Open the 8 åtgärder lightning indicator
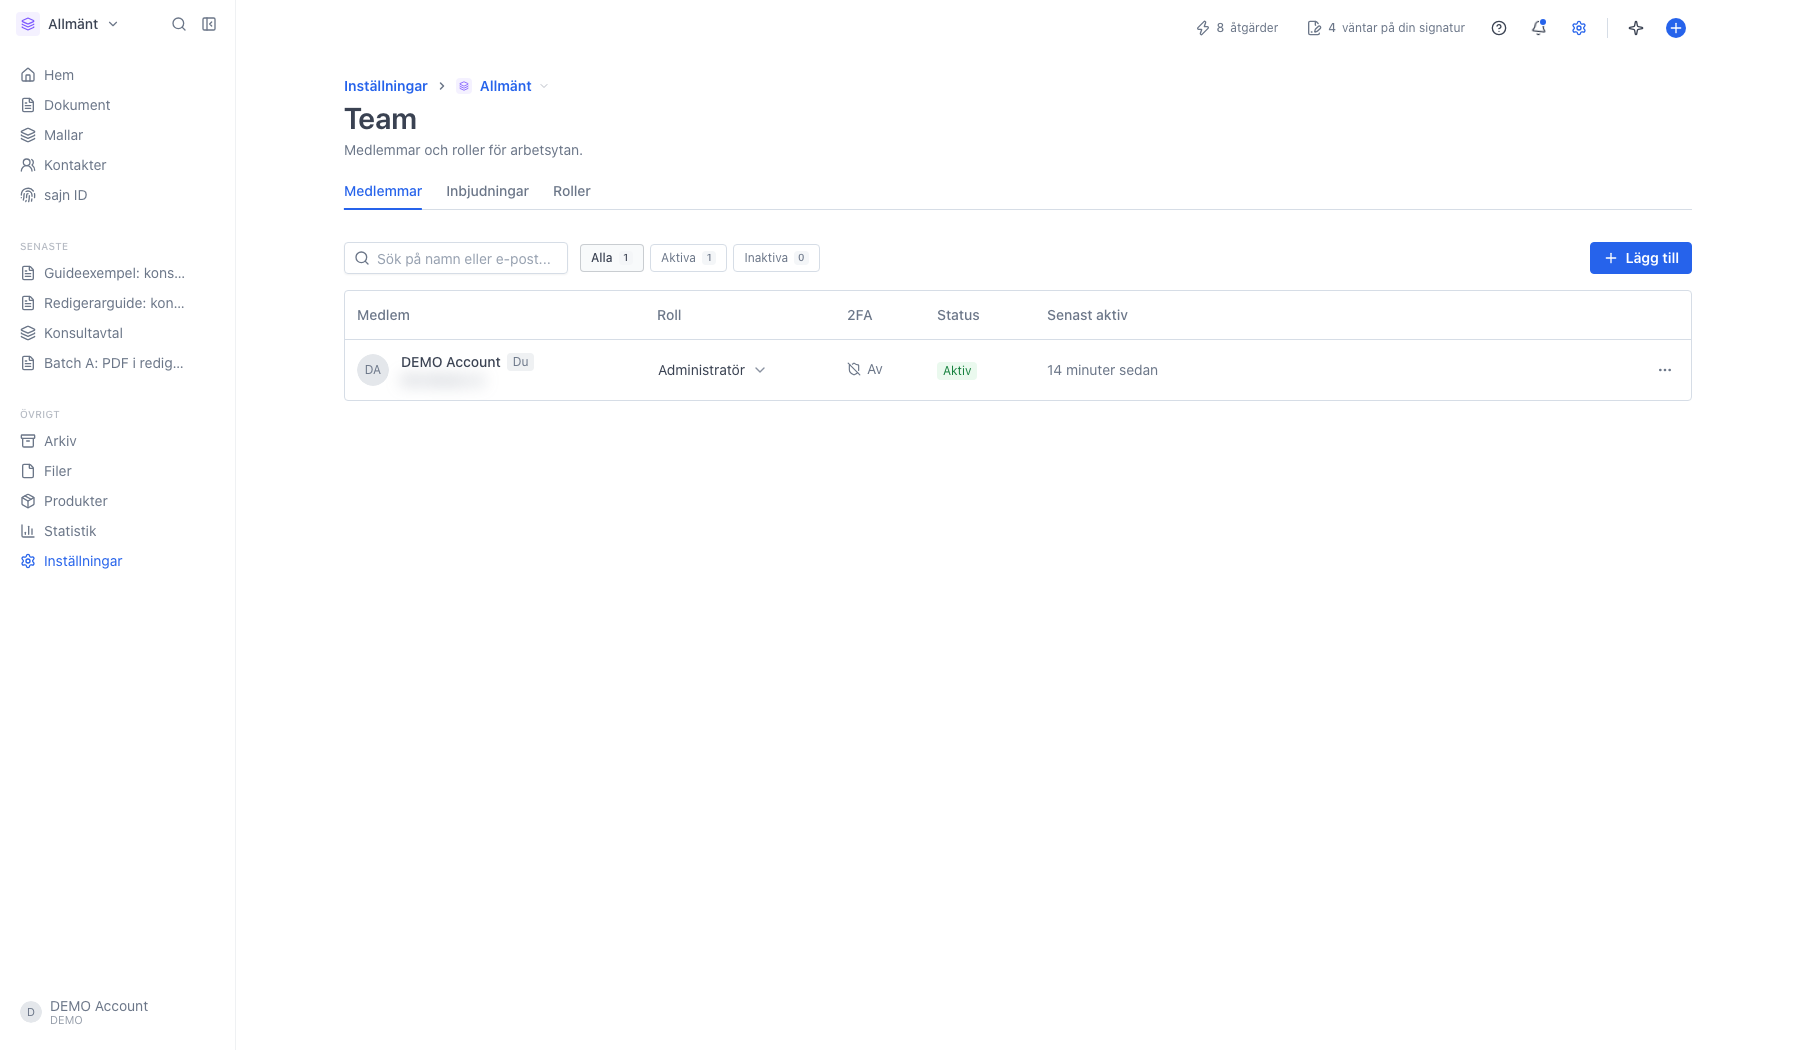 1237,28
